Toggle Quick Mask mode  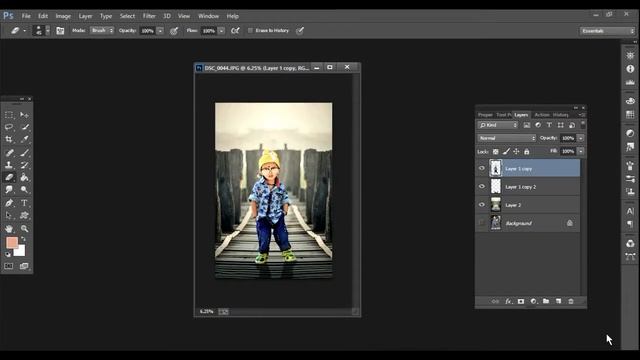9,266
